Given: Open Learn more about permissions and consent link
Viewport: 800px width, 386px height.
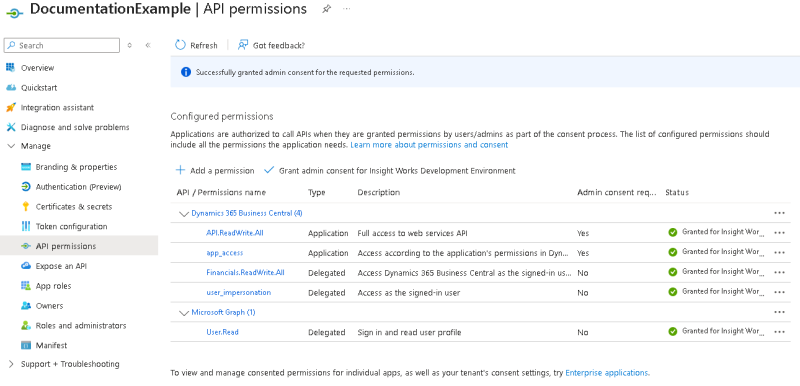Looking at the screenshot, I should point(429,145).
